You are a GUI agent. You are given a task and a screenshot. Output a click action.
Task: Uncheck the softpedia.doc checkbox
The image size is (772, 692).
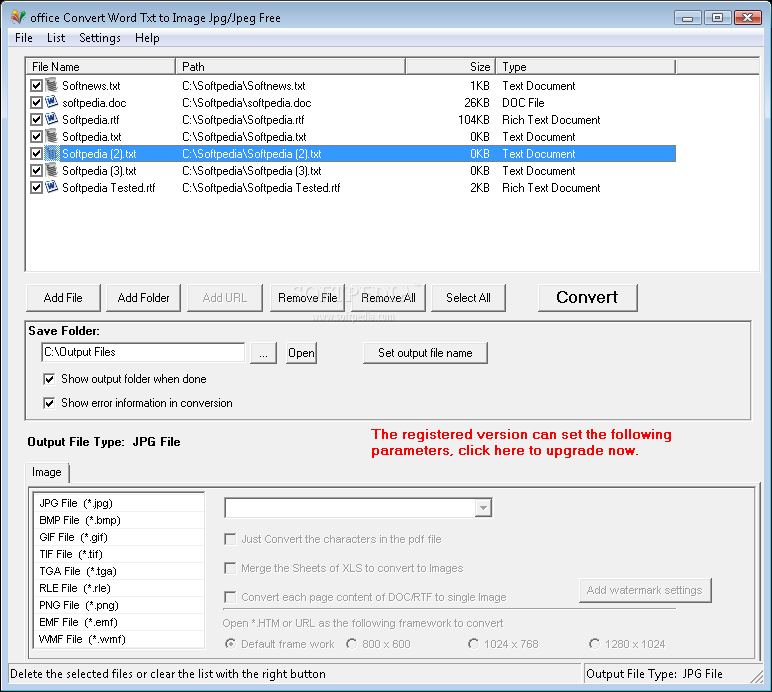(36, 103)
